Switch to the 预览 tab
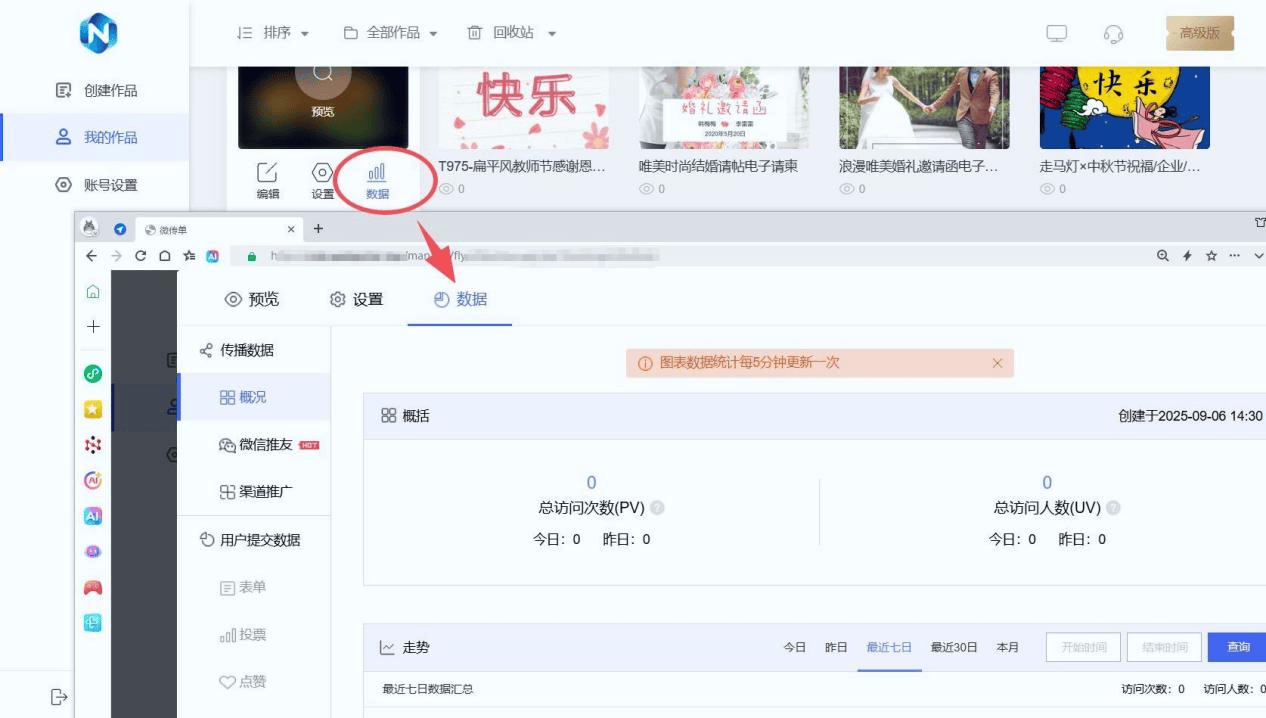 [252, 299]
